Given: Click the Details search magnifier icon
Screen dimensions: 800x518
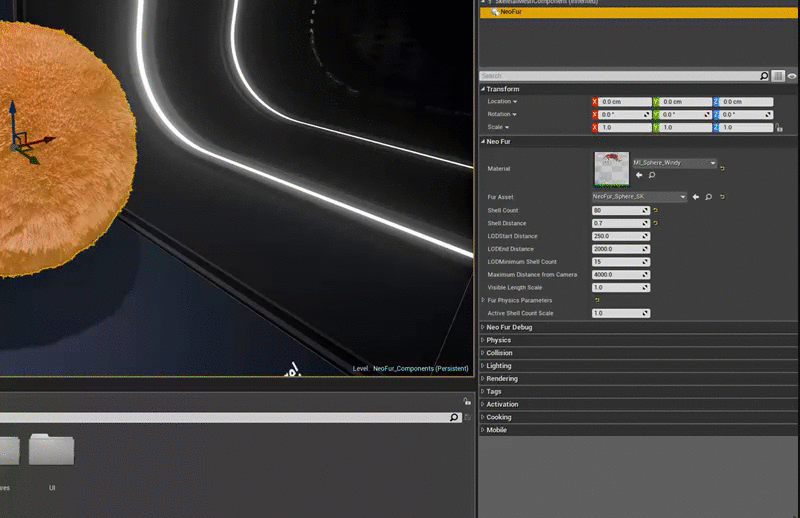Looking at the screenshot, I should (x=765, y=76).
